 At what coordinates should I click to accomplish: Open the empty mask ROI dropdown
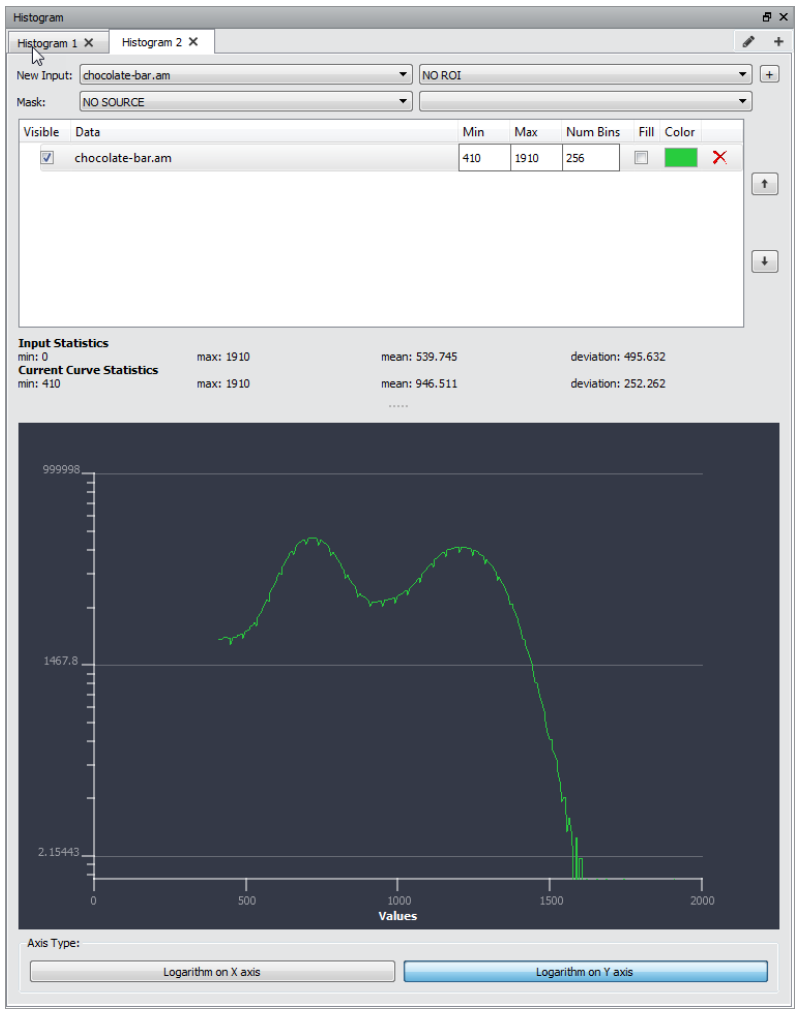point(585,102)
